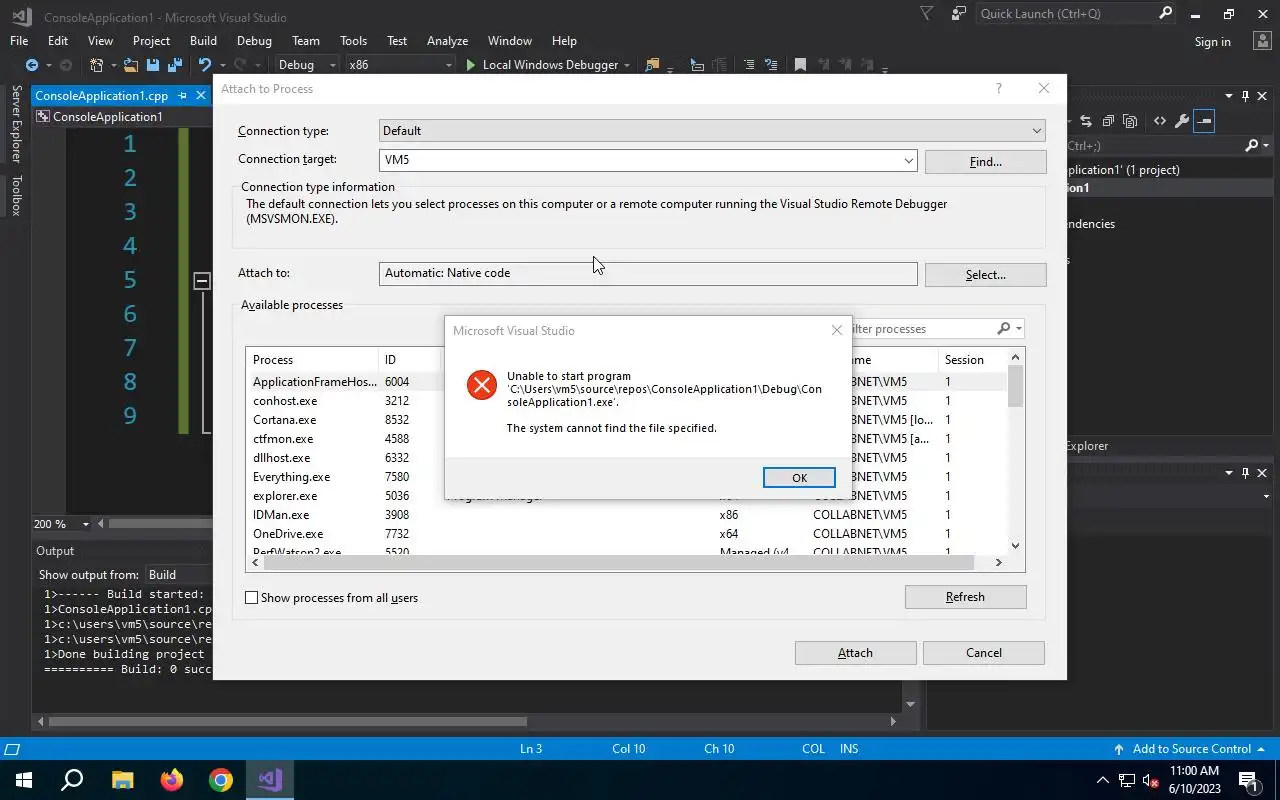This screenshot has width=1280, height=800.
Task: Toggle Show processes from all users checkbox
Action: (x=252, y=598)
